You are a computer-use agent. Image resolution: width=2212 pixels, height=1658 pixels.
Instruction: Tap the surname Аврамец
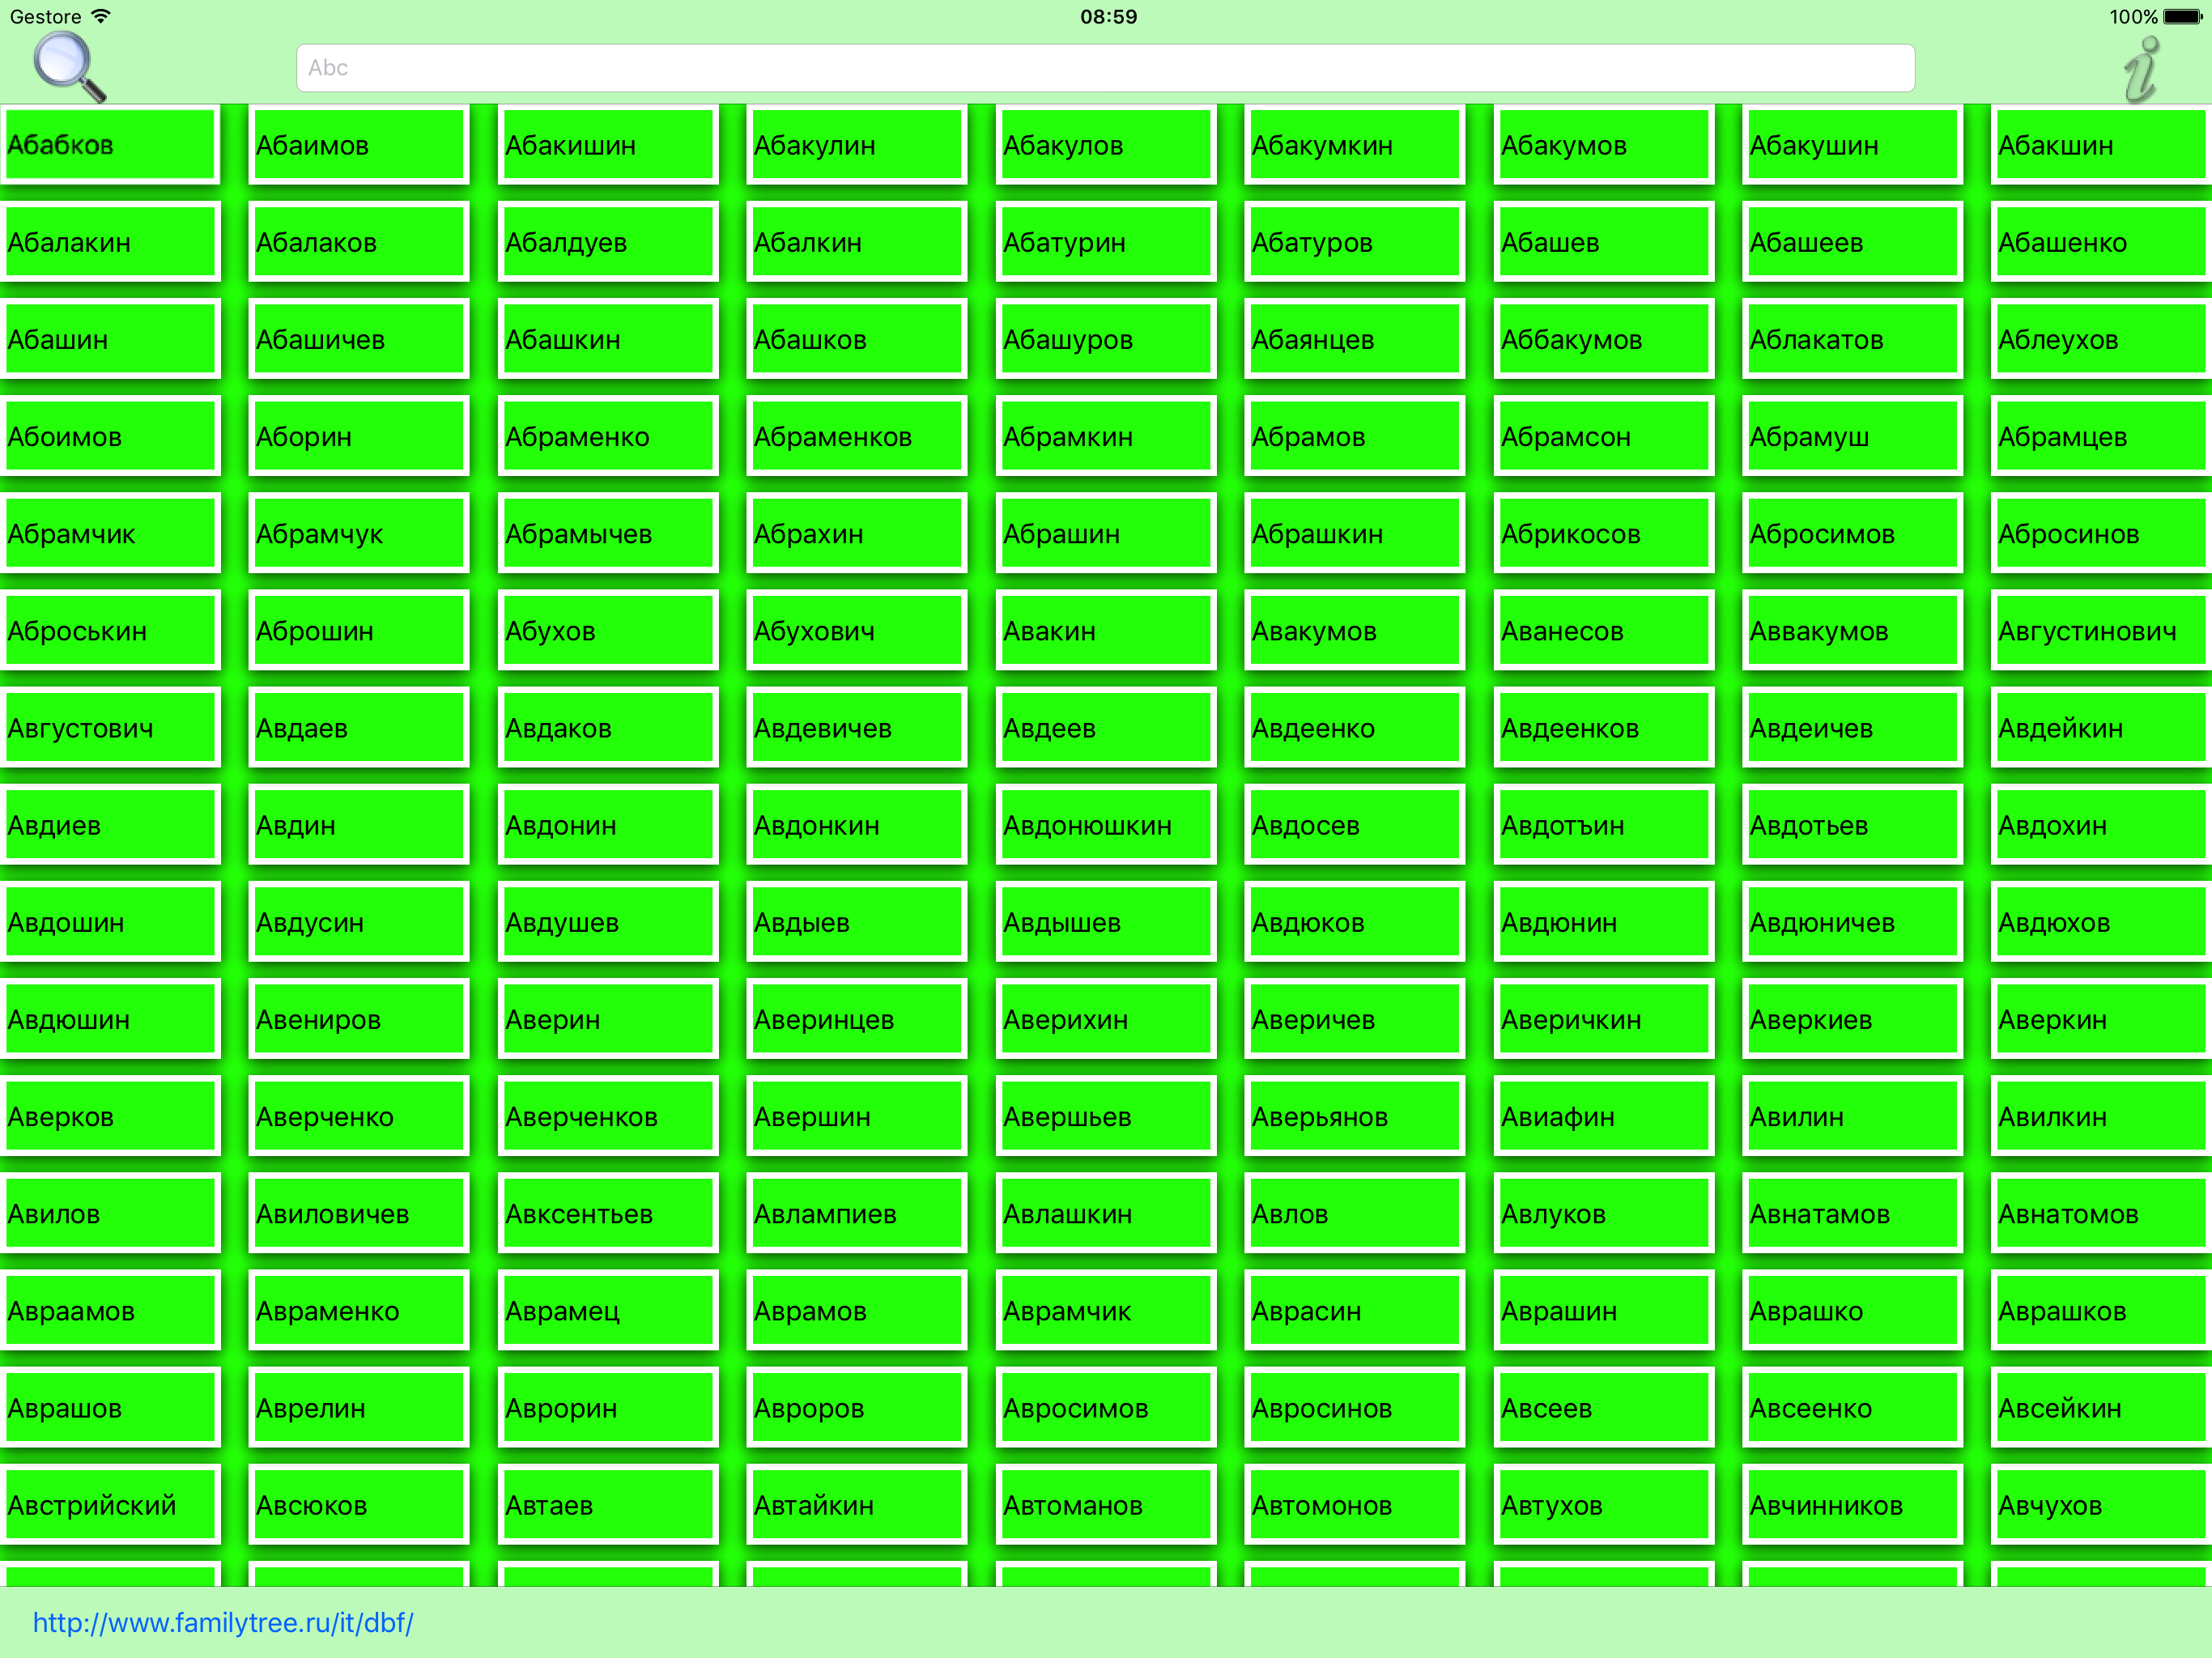[607, 1310]
